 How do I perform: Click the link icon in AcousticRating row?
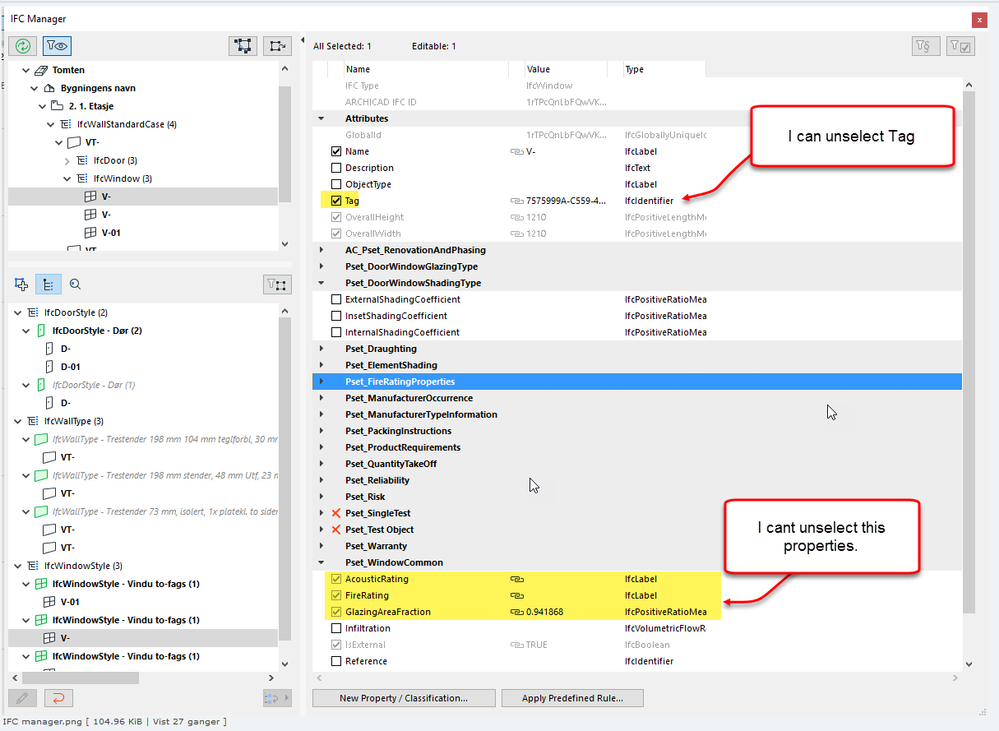coord(517,579)
